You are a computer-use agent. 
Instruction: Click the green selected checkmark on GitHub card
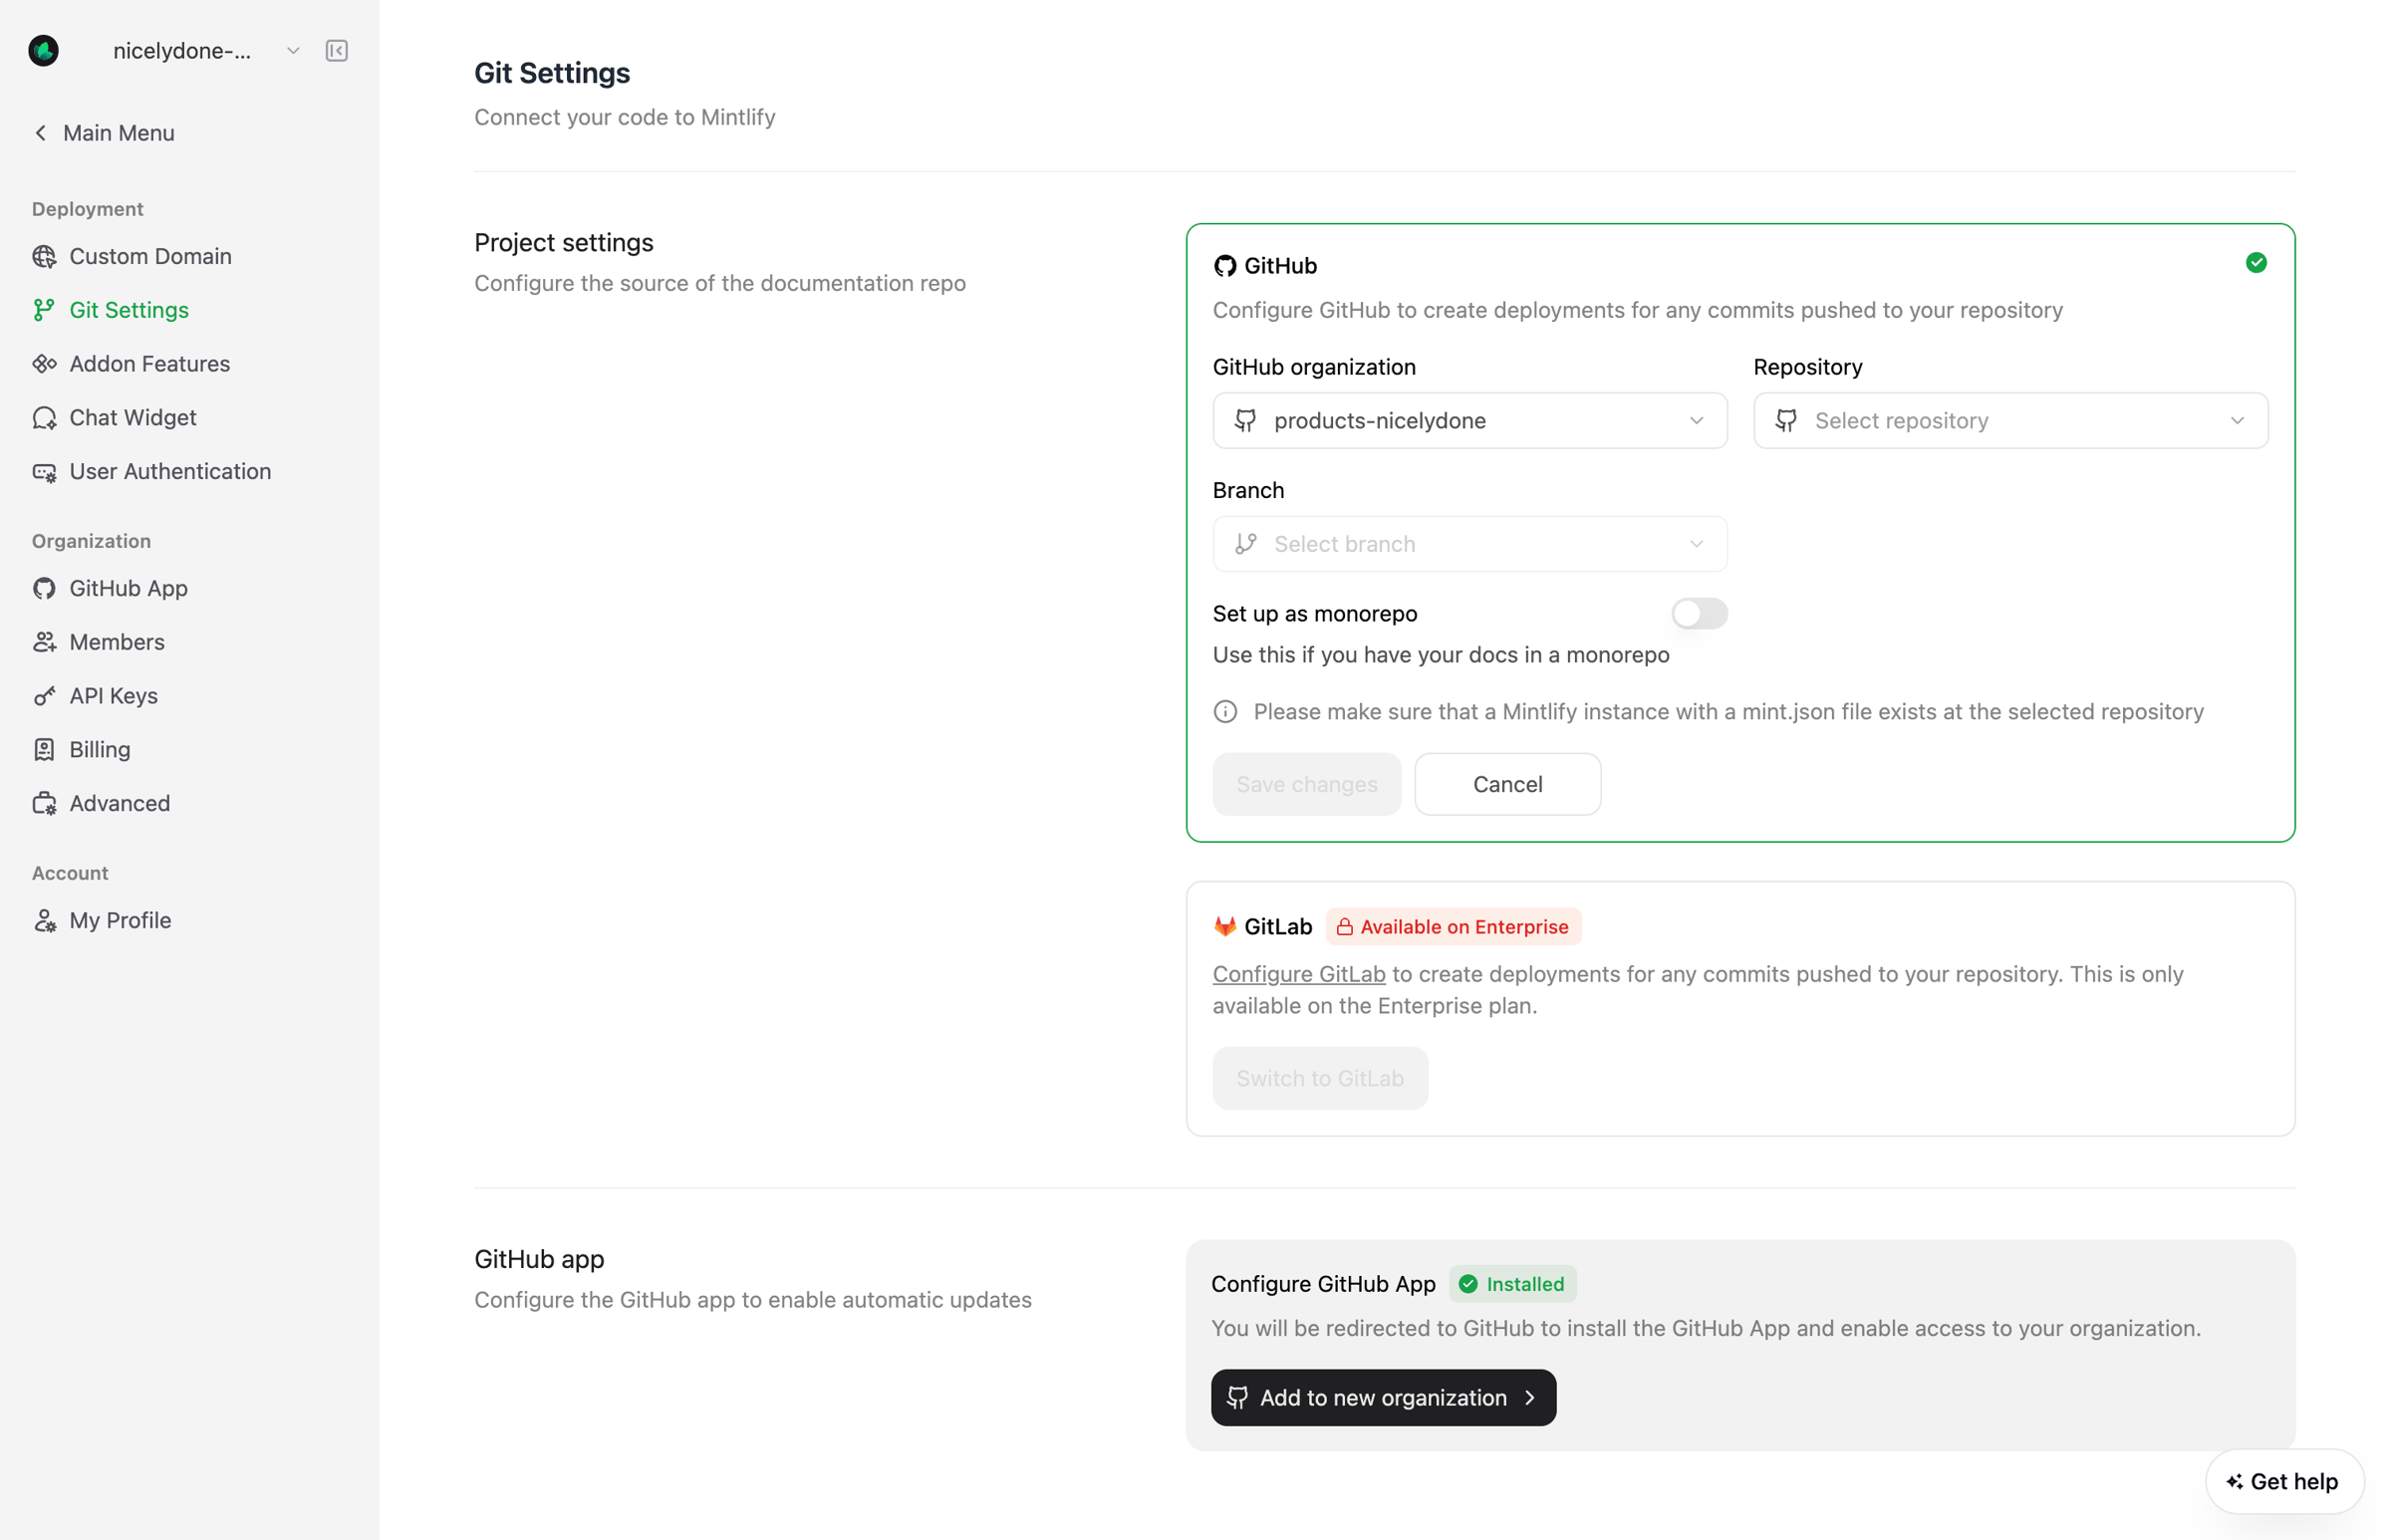pyautogui.click(x=2256, y=263)
